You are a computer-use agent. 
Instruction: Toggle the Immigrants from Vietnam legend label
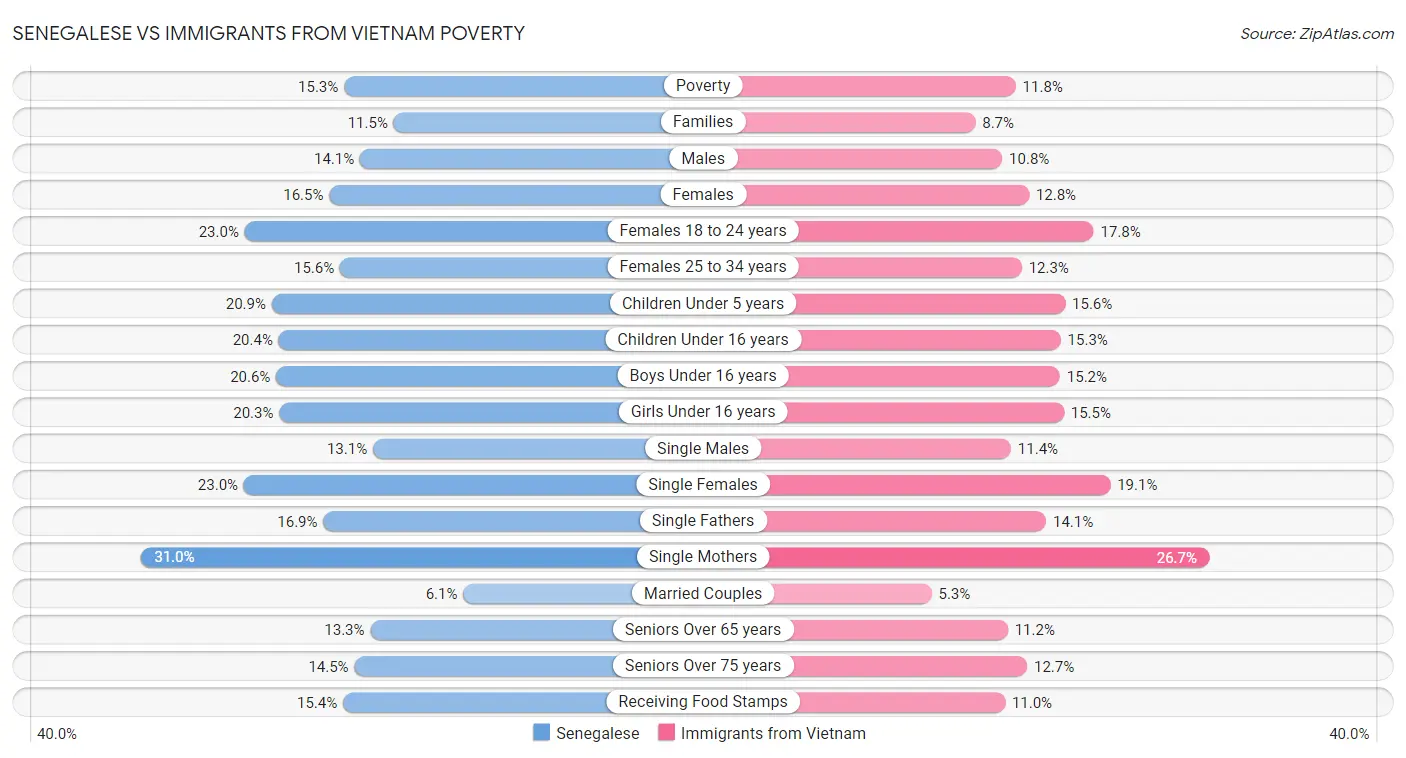(773, 733)
